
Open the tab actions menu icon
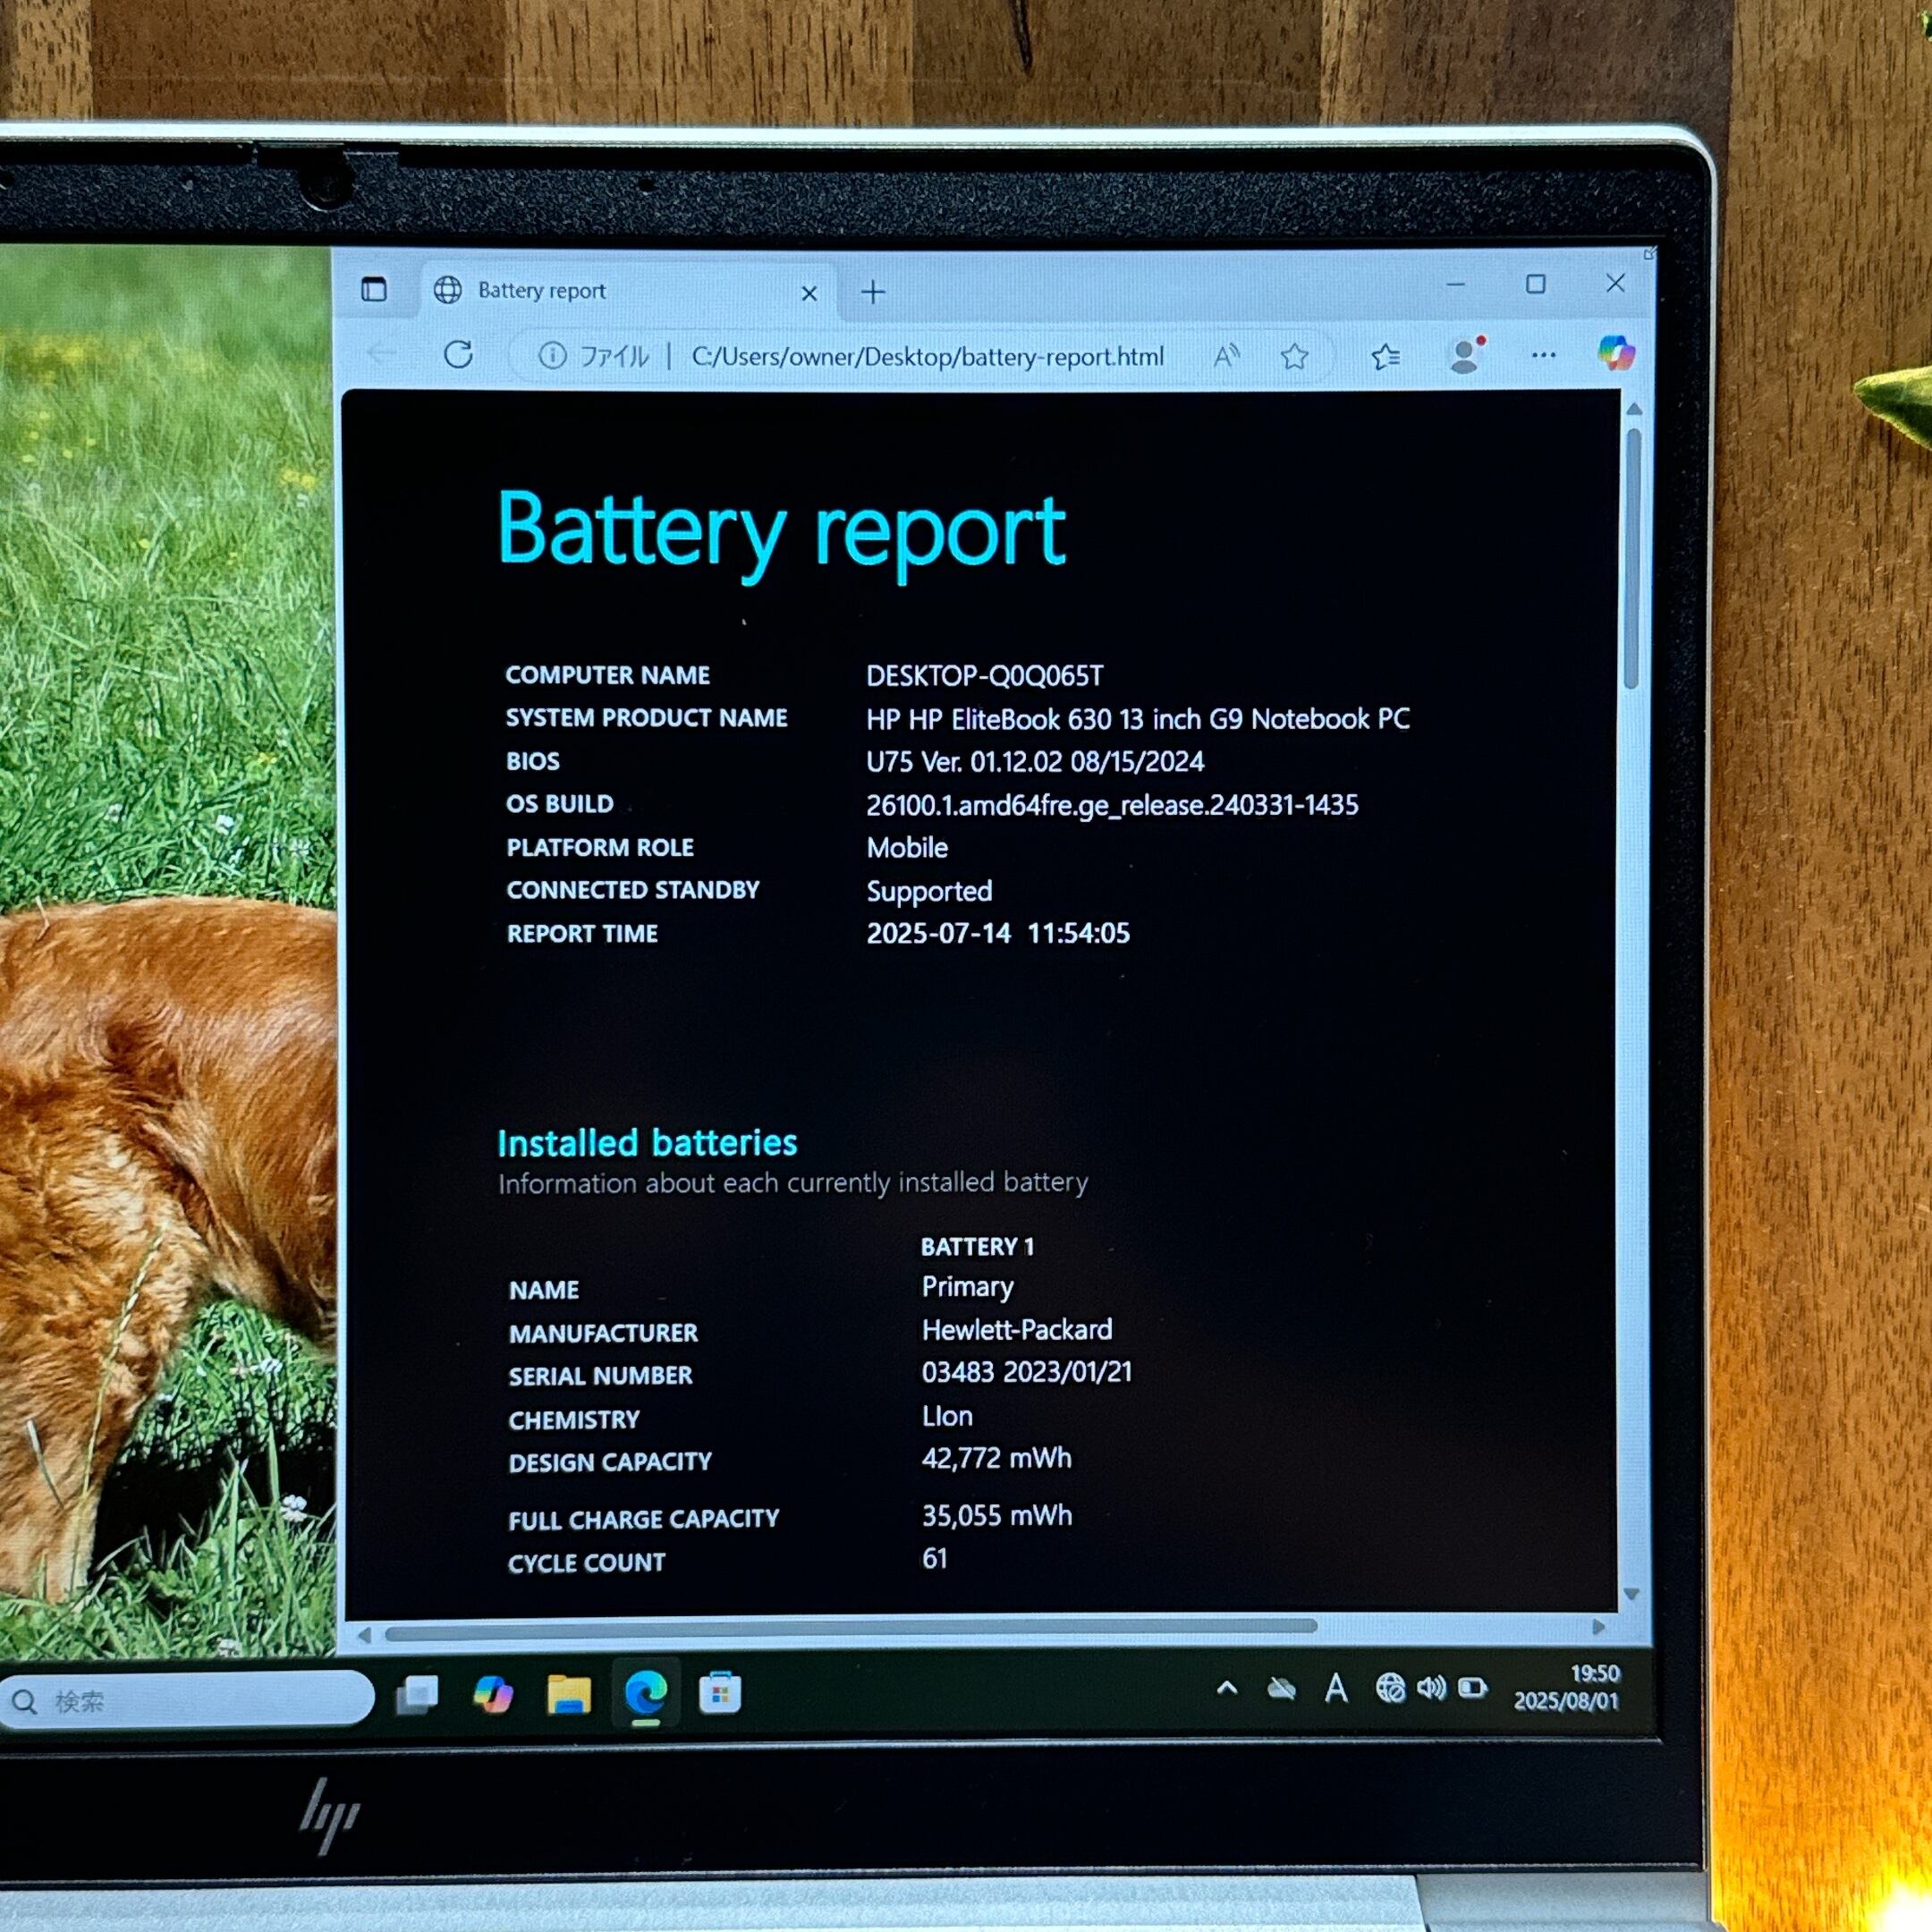(374, 290)
